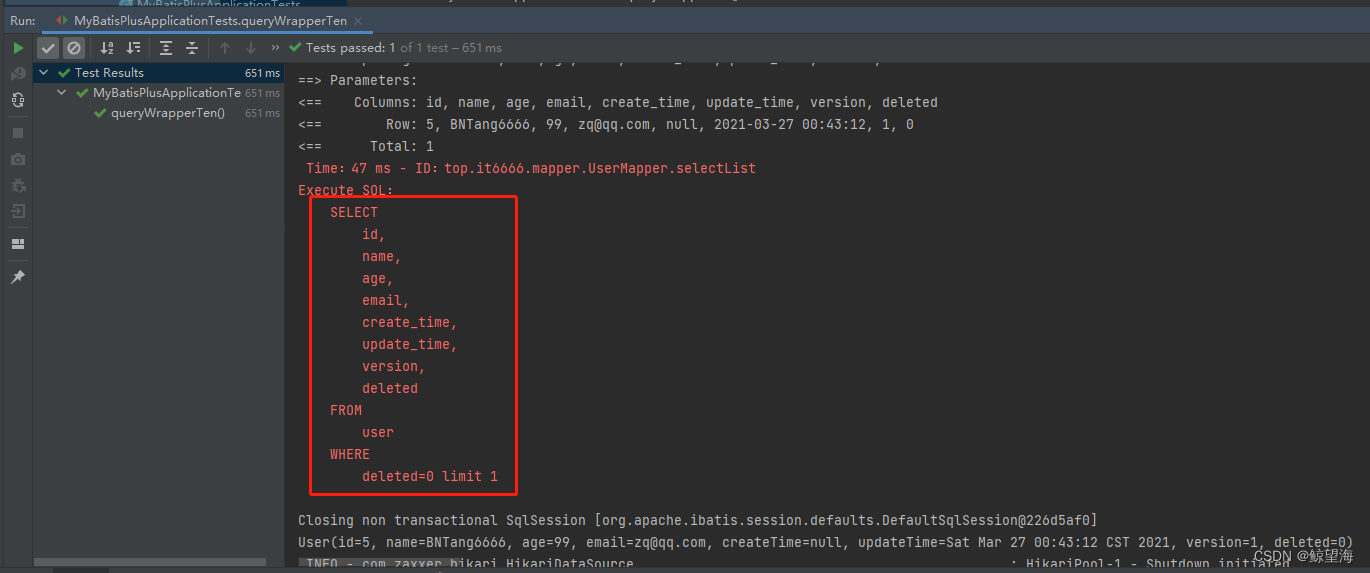Click the Exit icon in Run sidebar
This screenshot has height=573, width=1370.
click(x=18, y=211)
